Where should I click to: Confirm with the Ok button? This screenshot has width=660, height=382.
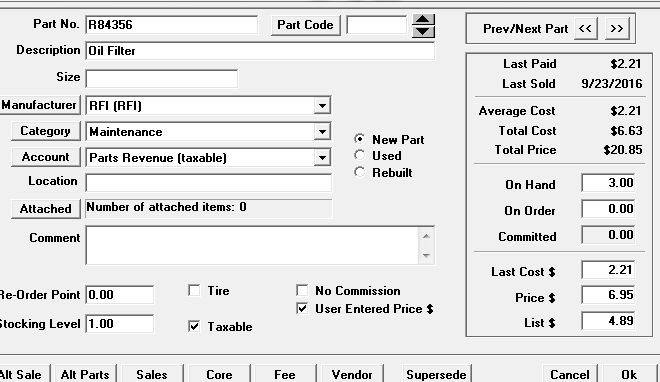pos(630,374)
